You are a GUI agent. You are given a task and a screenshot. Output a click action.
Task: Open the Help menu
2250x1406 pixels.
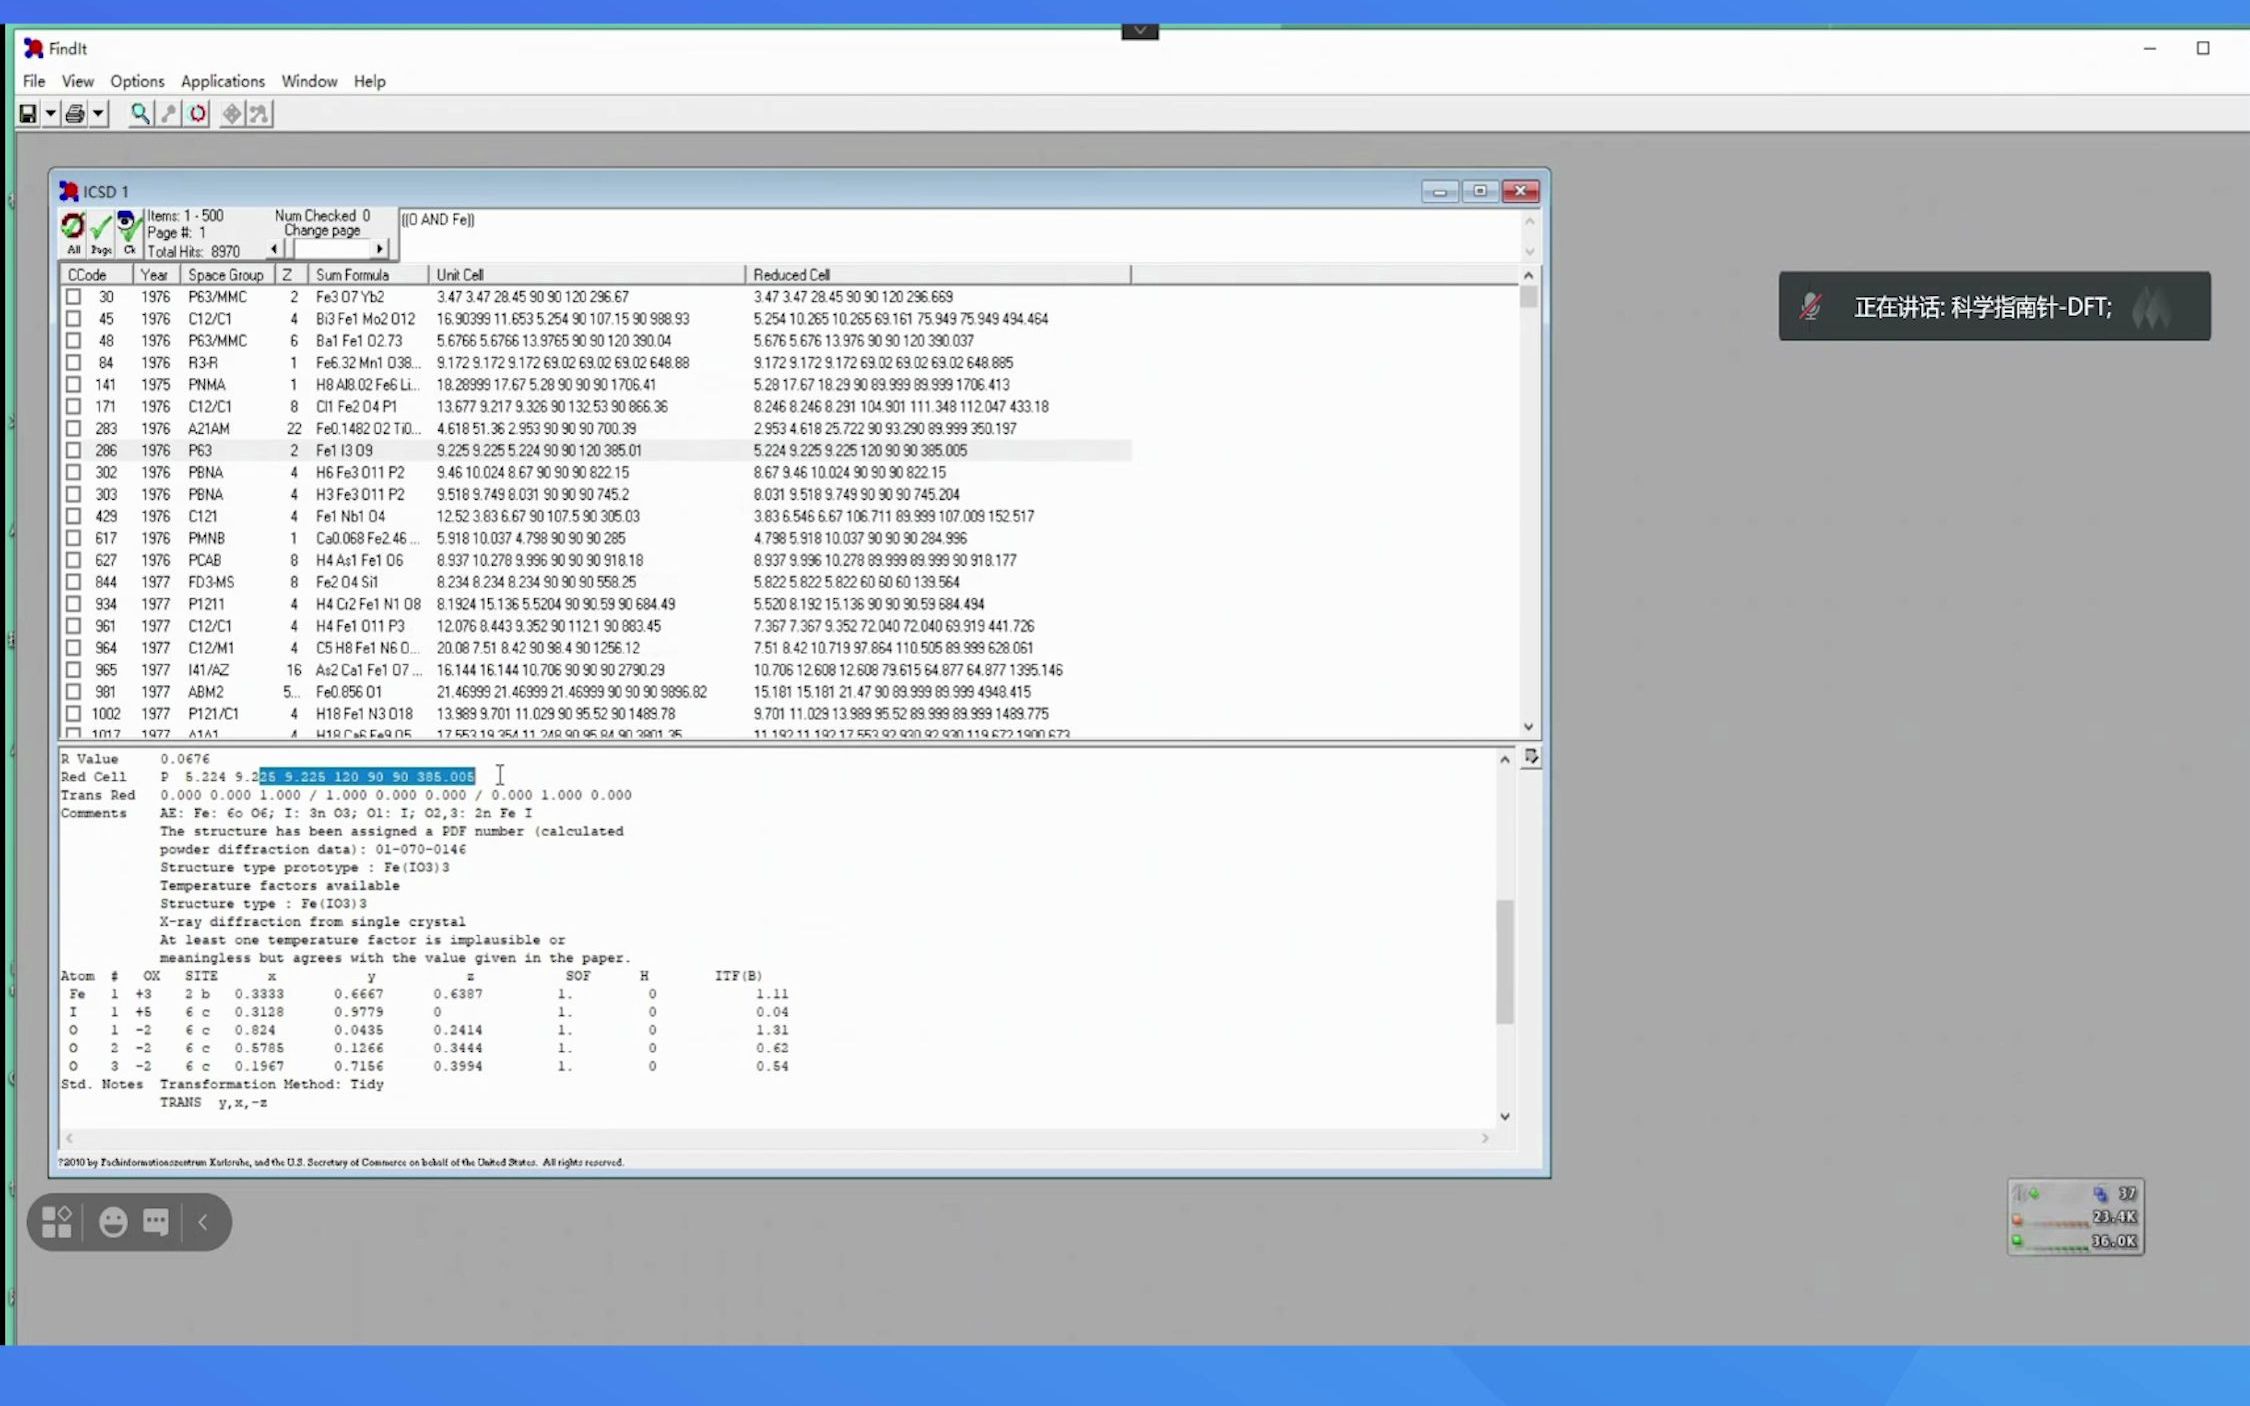[369, 81]
